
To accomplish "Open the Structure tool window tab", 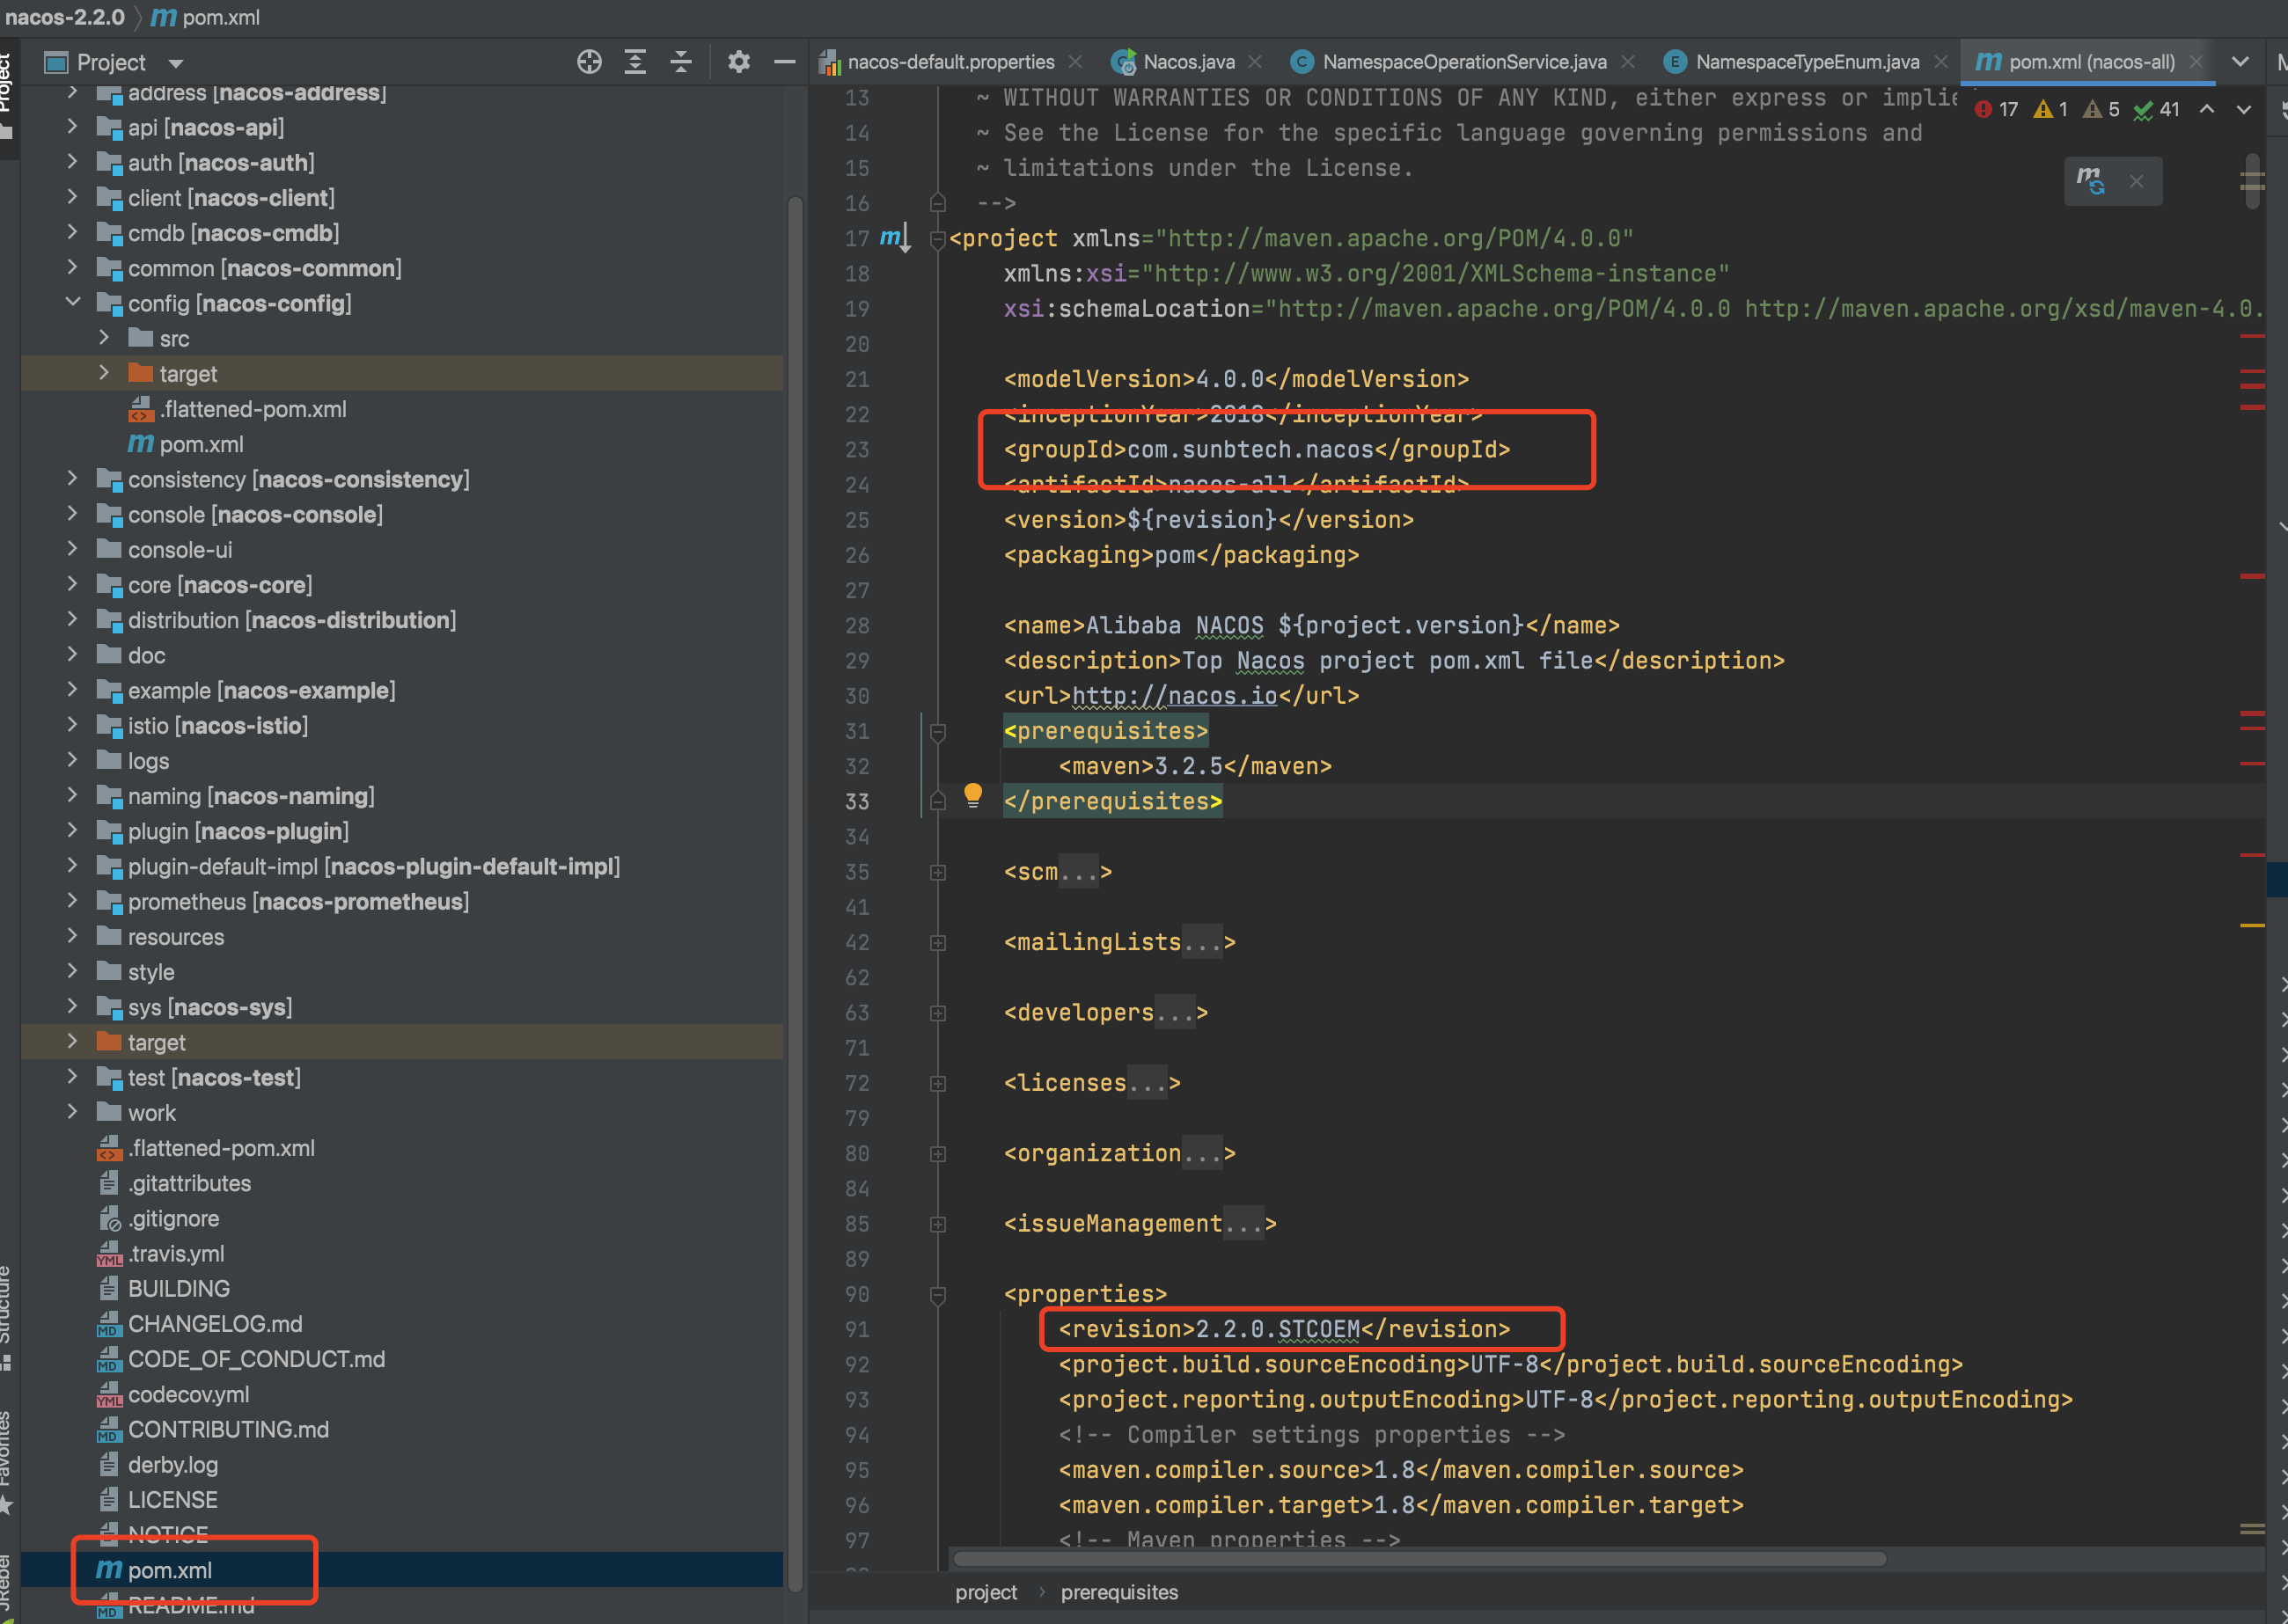I will tap(6, 1318).
